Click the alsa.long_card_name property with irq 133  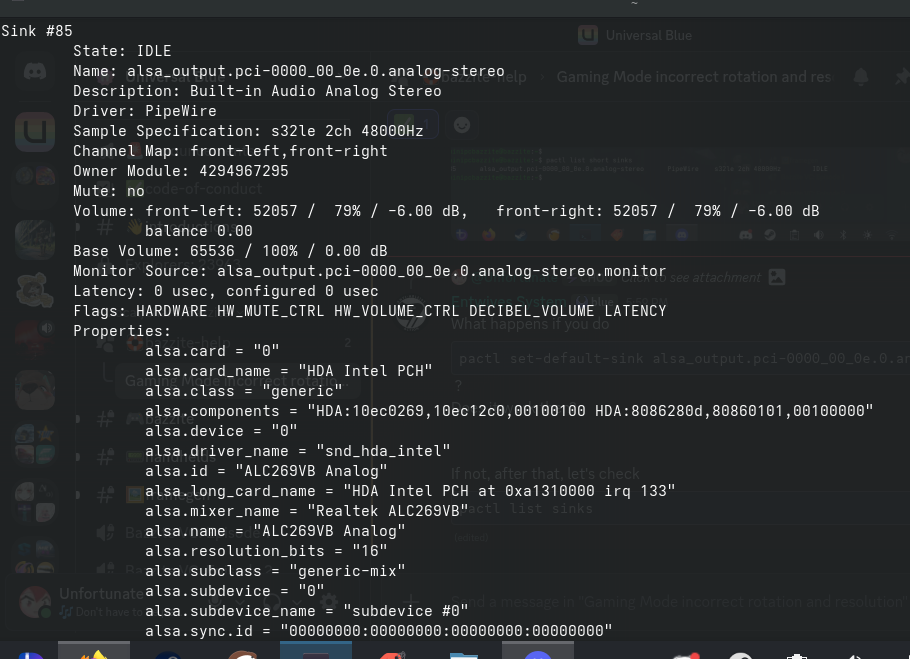tap(410, 491)
